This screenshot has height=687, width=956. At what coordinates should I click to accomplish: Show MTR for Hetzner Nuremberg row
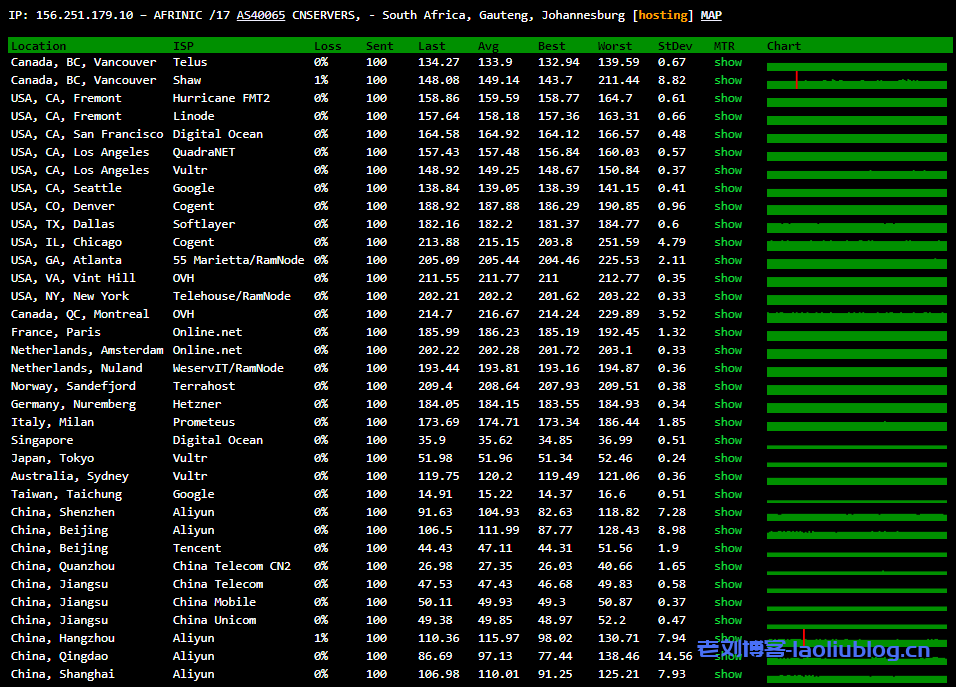pyautogui.click(x=728, y=404)
